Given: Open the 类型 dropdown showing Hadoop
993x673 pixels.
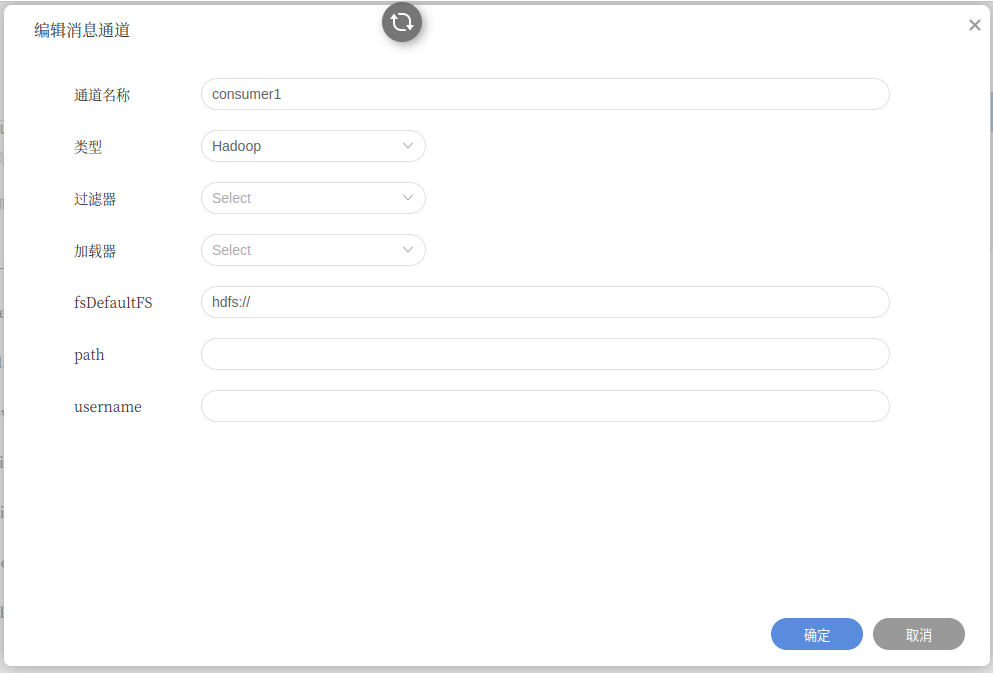Looking at the screenshot, I should tap(313, 146).
